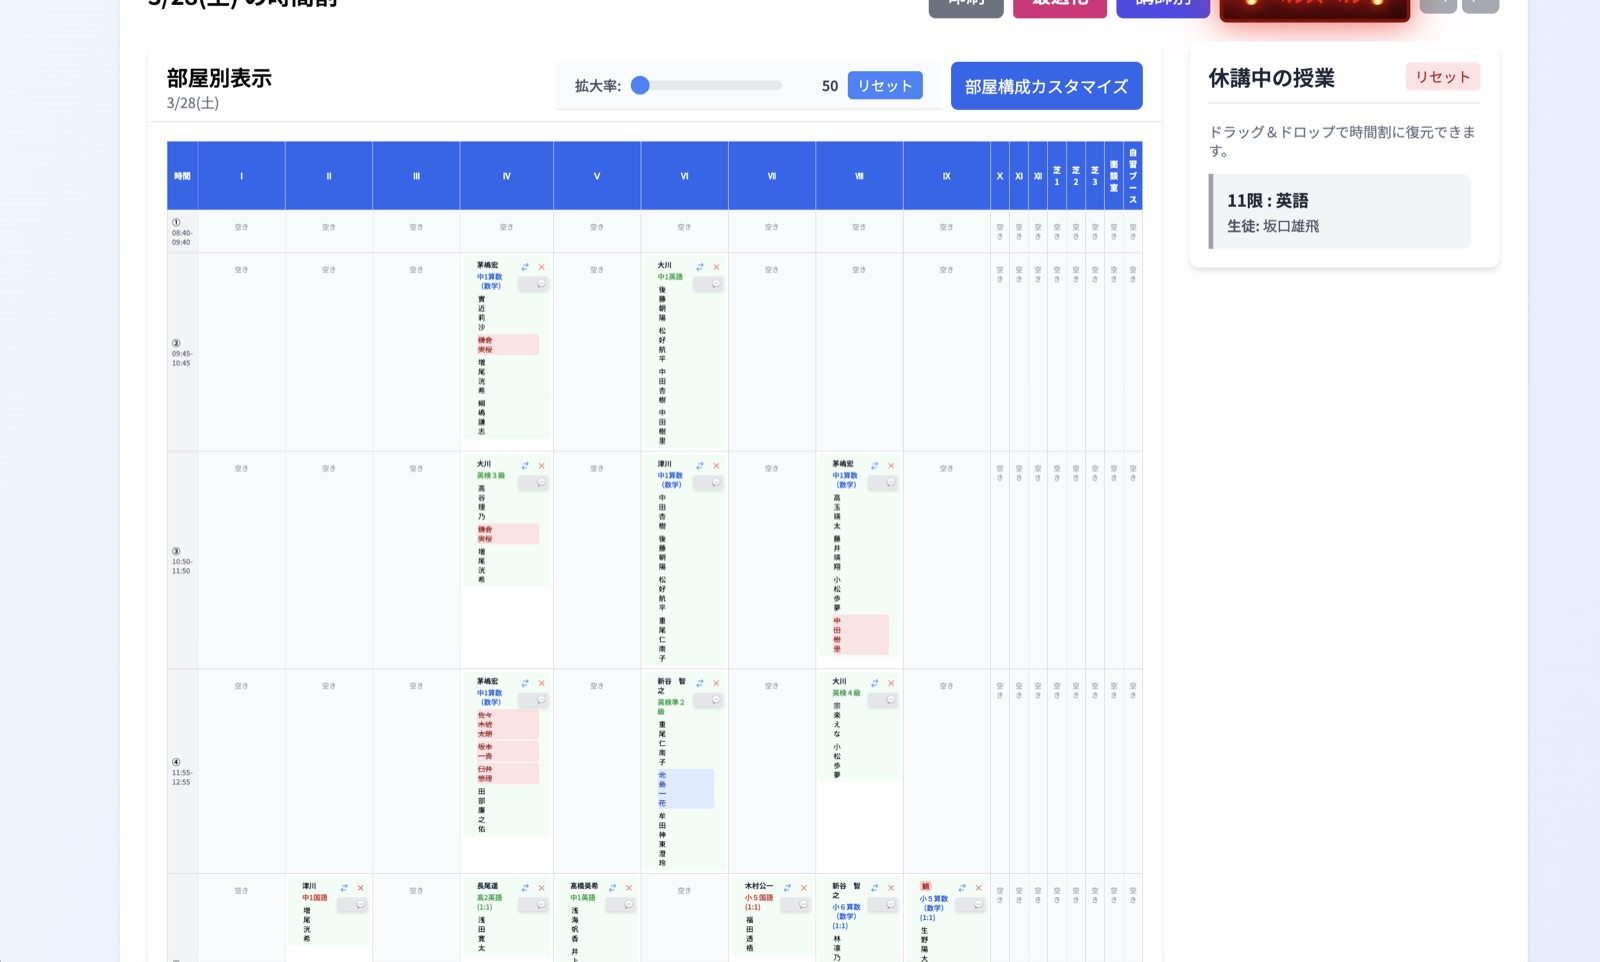The image size is (1600, 962).
Task: Open the 印刷 print option
Action: (965, 6)
